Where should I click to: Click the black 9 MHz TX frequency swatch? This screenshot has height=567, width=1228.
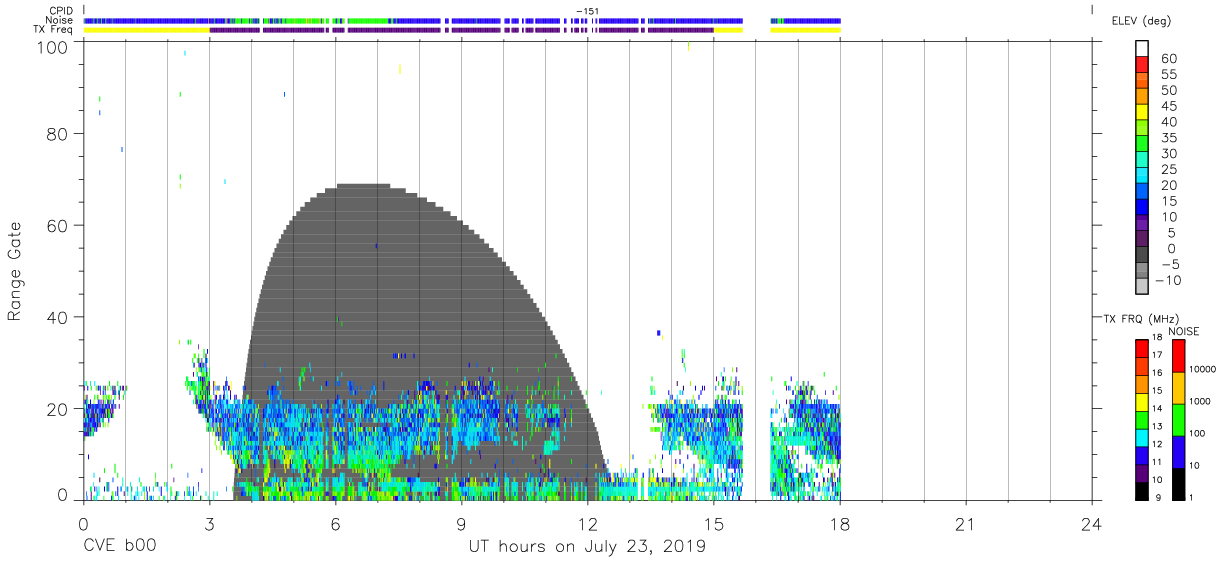[1142, 490]
